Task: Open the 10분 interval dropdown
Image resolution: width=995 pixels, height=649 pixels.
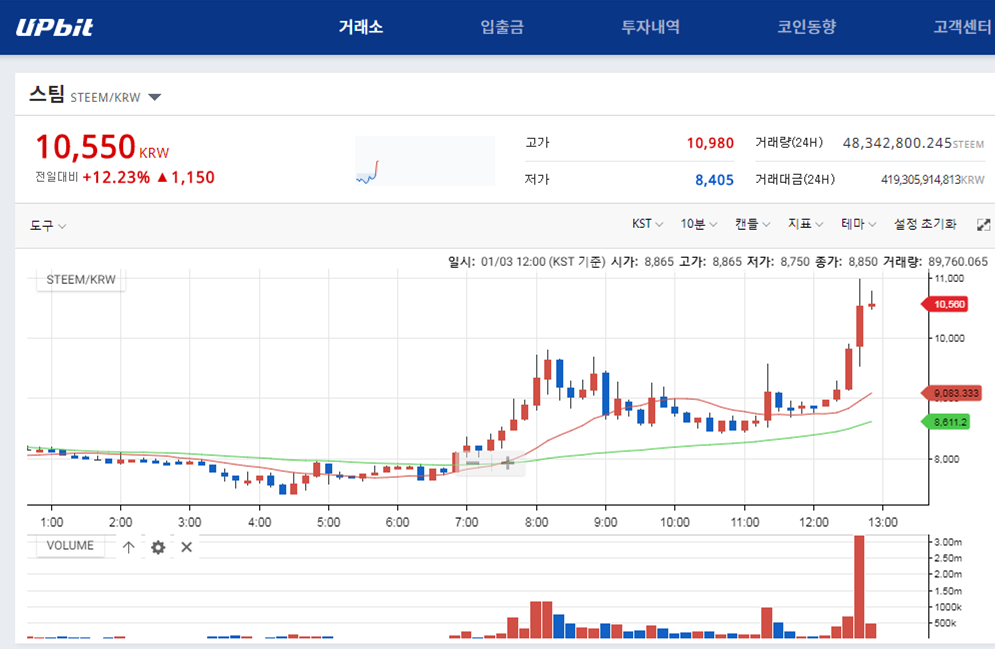Action: click(x=699, y=224)
